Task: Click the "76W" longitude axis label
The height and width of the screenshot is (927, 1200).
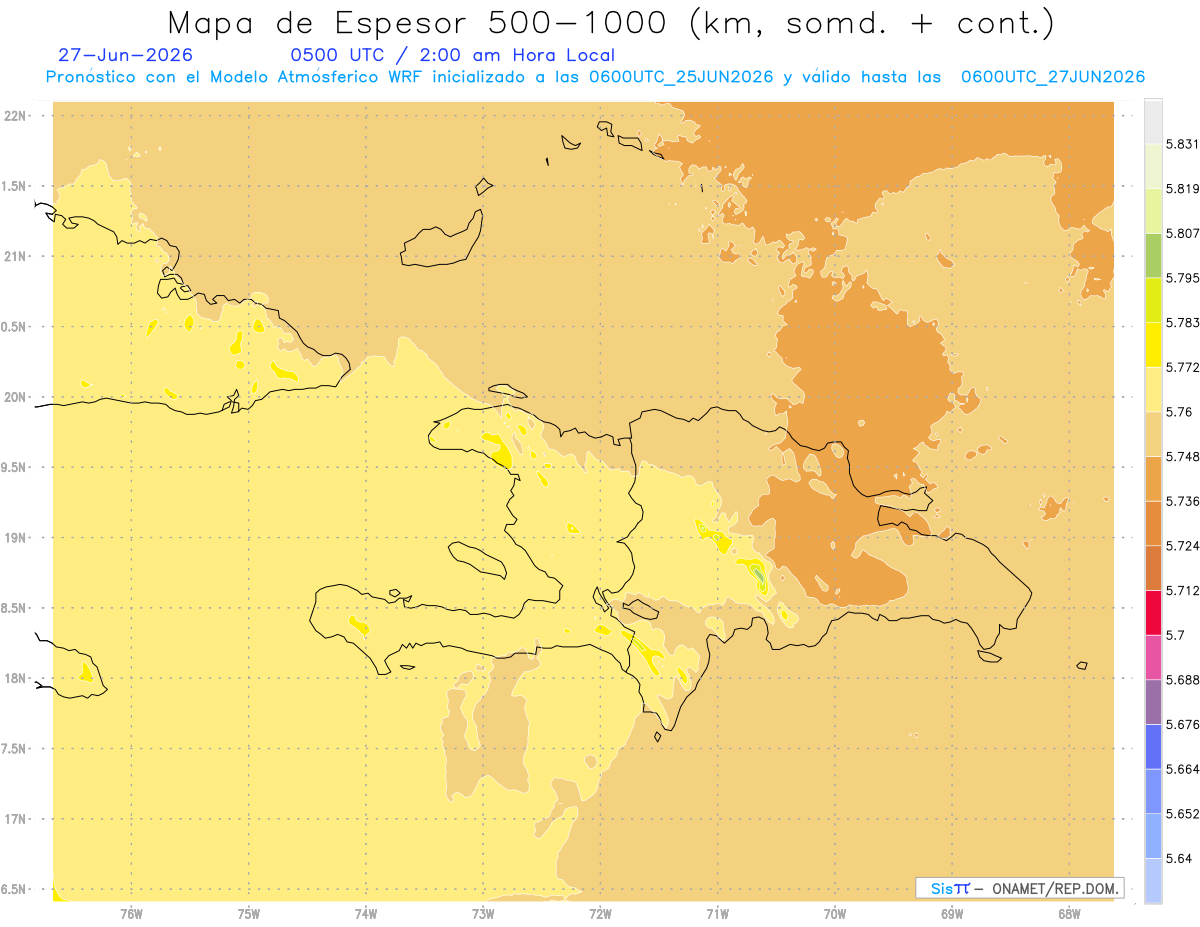Action: 131,913
